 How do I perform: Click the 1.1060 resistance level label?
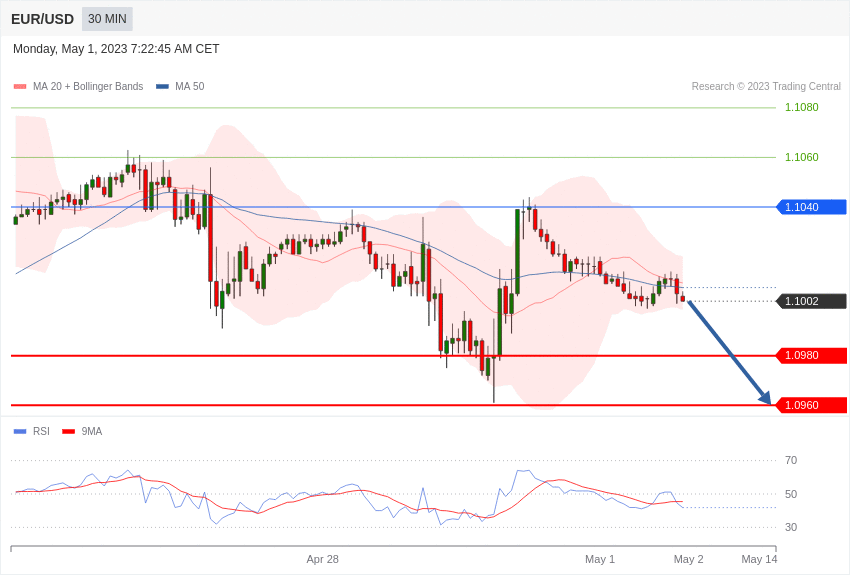coord(802,157)
